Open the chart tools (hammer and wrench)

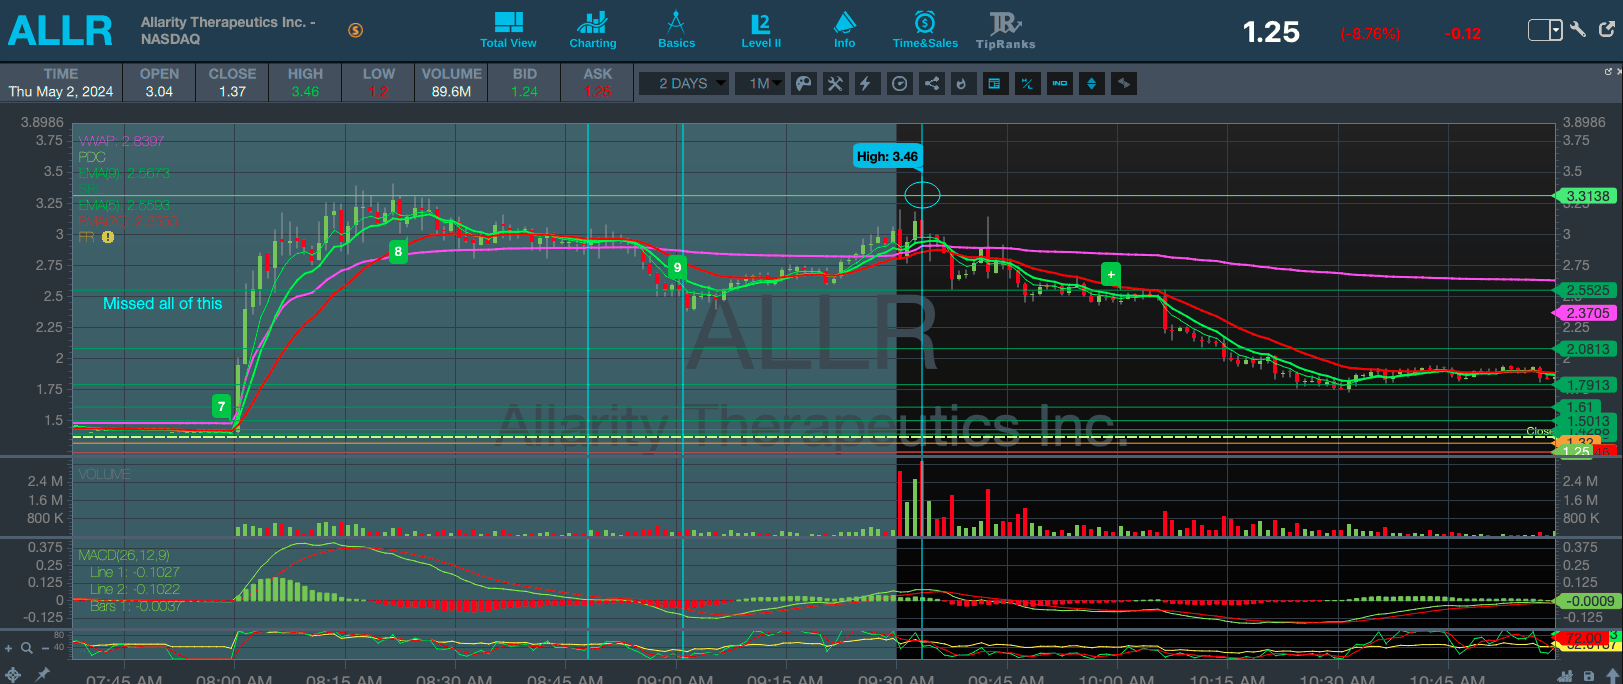[835, 84]
